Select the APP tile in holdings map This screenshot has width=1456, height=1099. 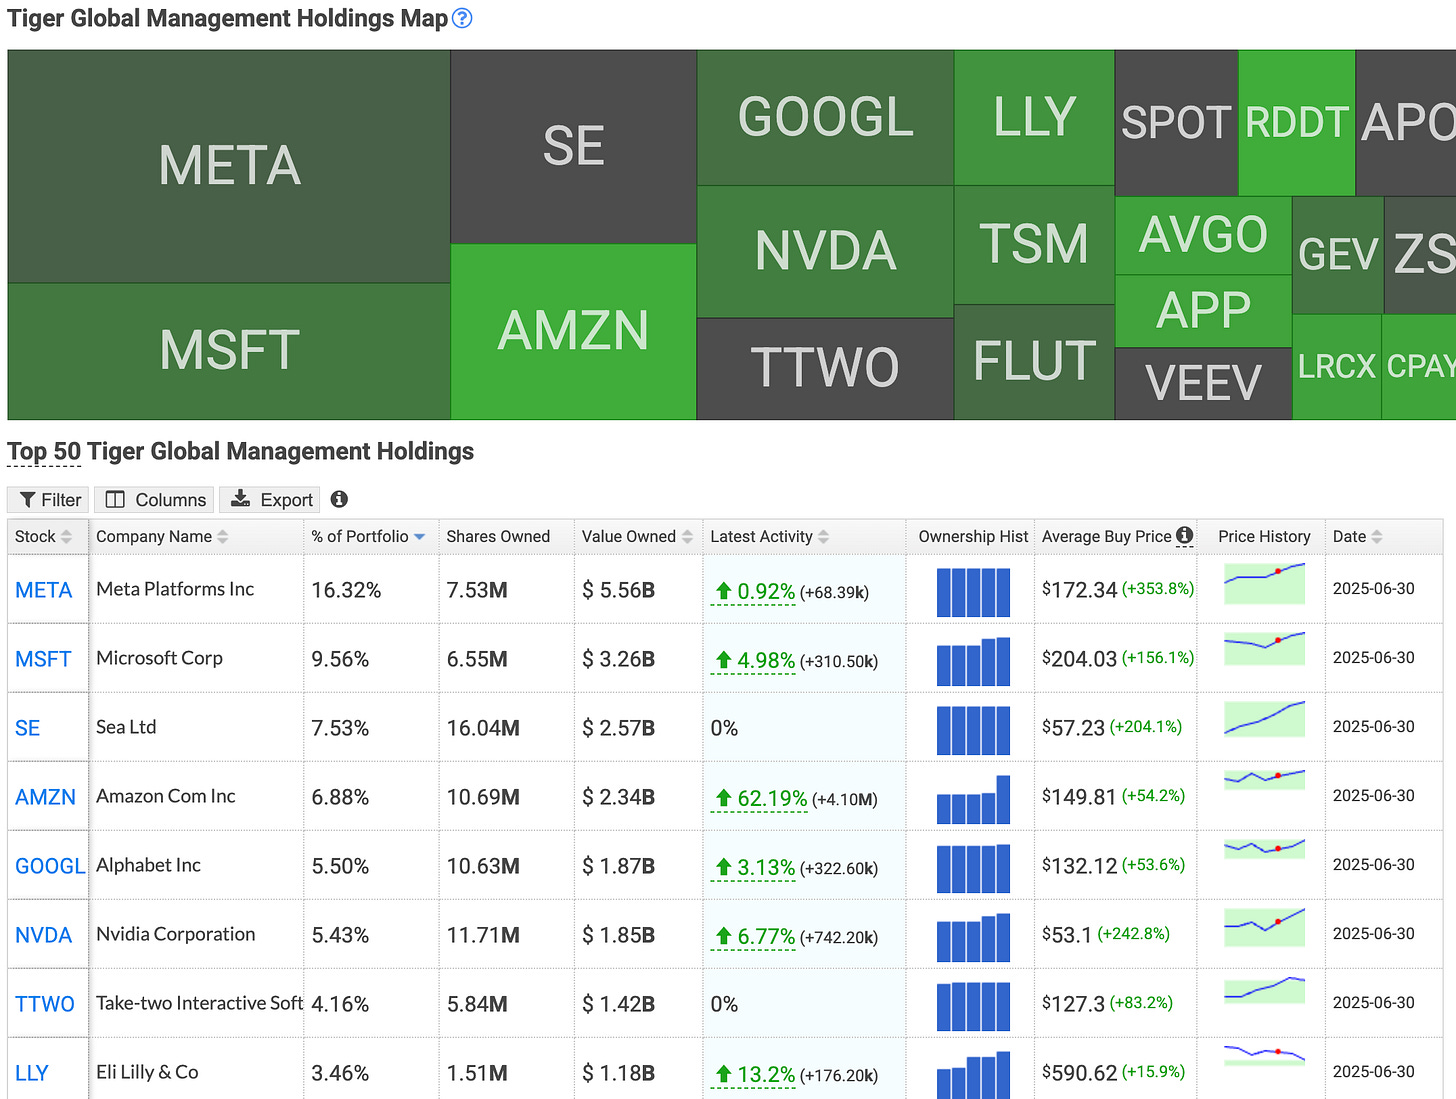pos(1203,311)
